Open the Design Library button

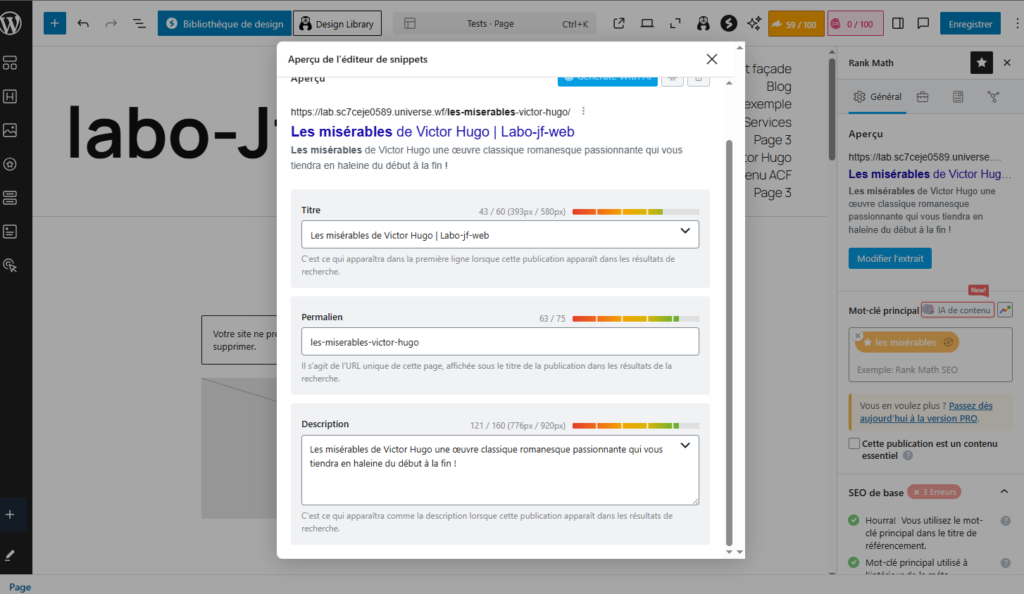click(x=337, y=23)
